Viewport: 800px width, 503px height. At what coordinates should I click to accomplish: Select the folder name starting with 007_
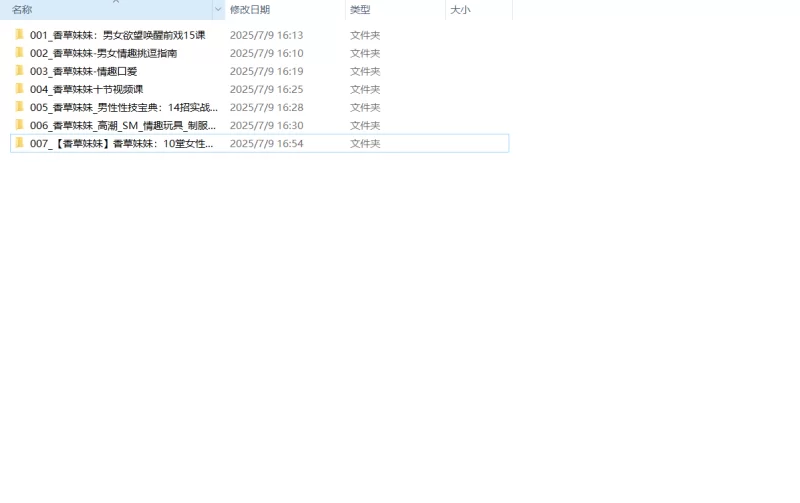click(x=121, y=144)
